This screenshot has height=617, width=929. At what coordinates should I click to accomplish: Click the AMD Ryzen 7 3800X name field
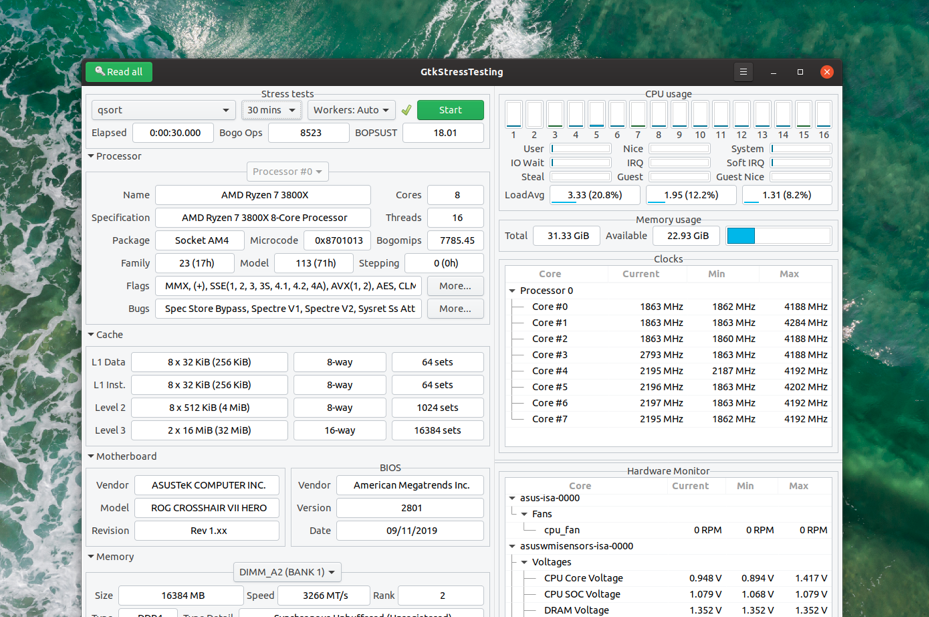pos(263,195)
